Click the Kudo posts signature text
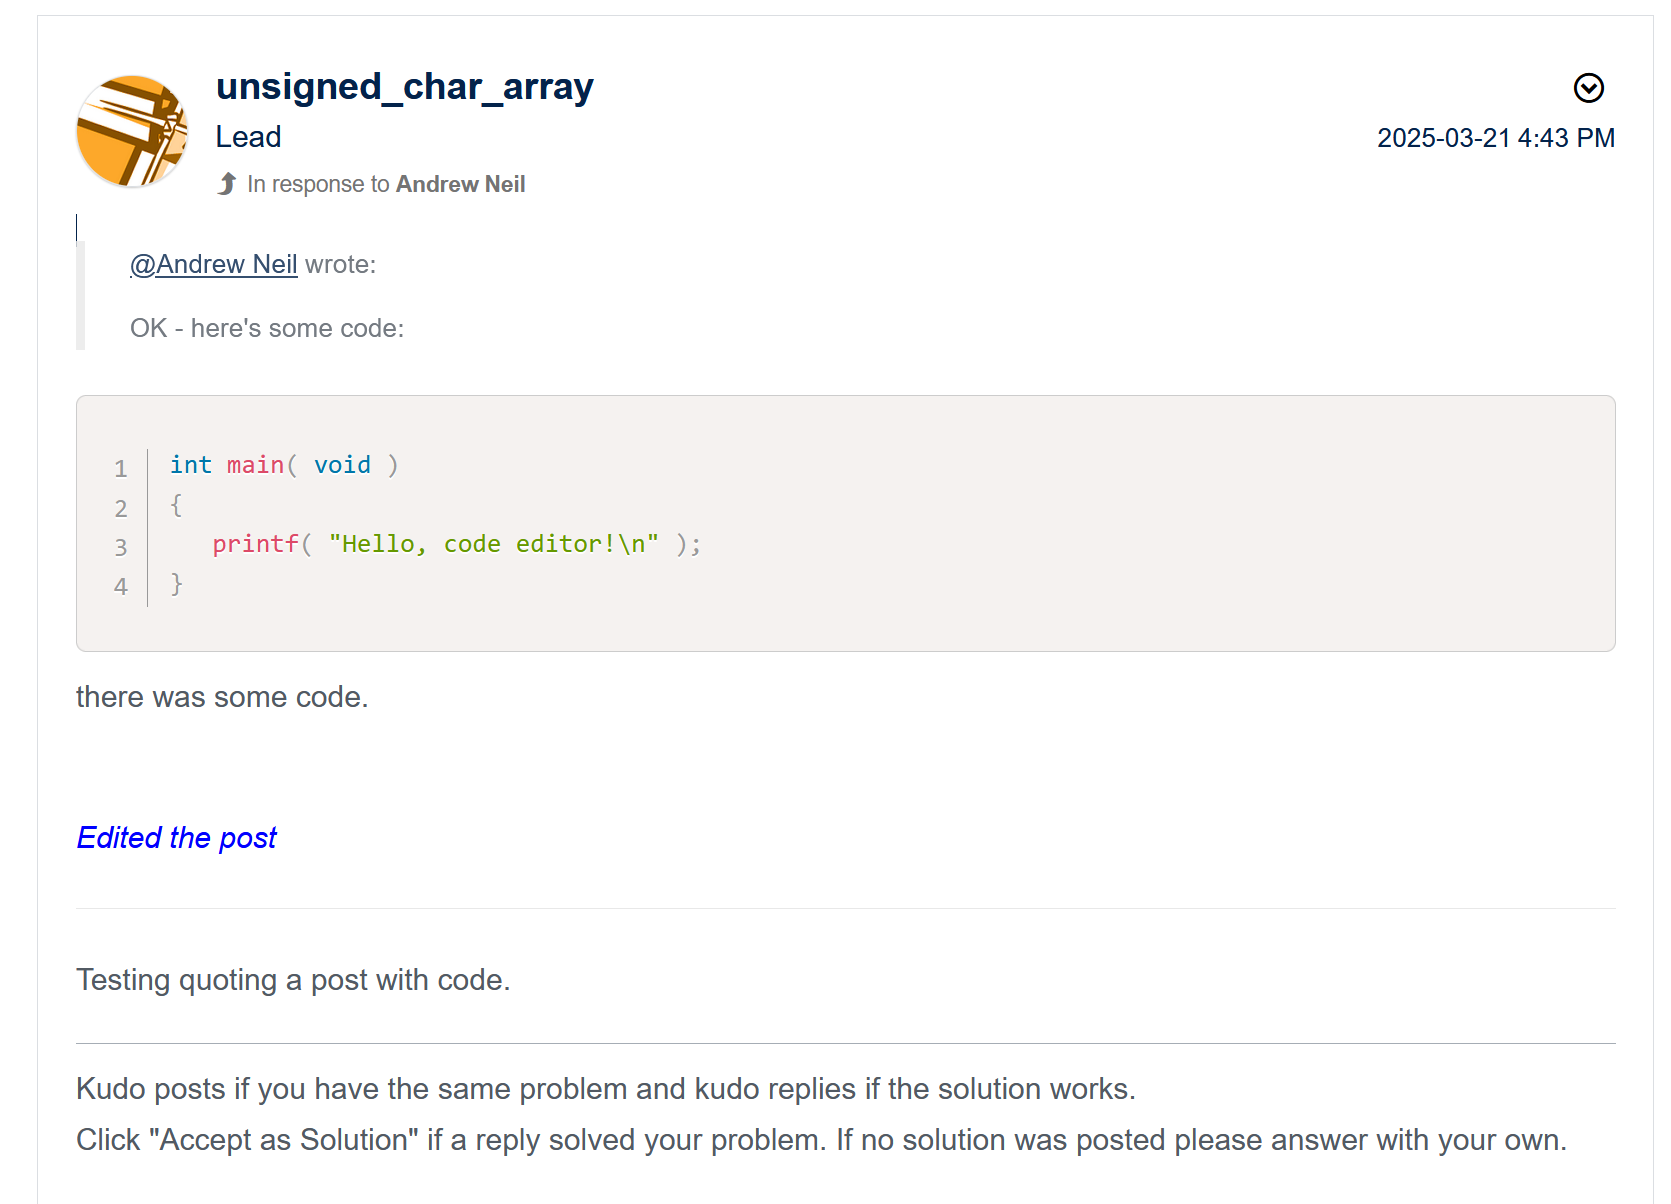The image size is (1671, 1204). tap(606, 1089)
